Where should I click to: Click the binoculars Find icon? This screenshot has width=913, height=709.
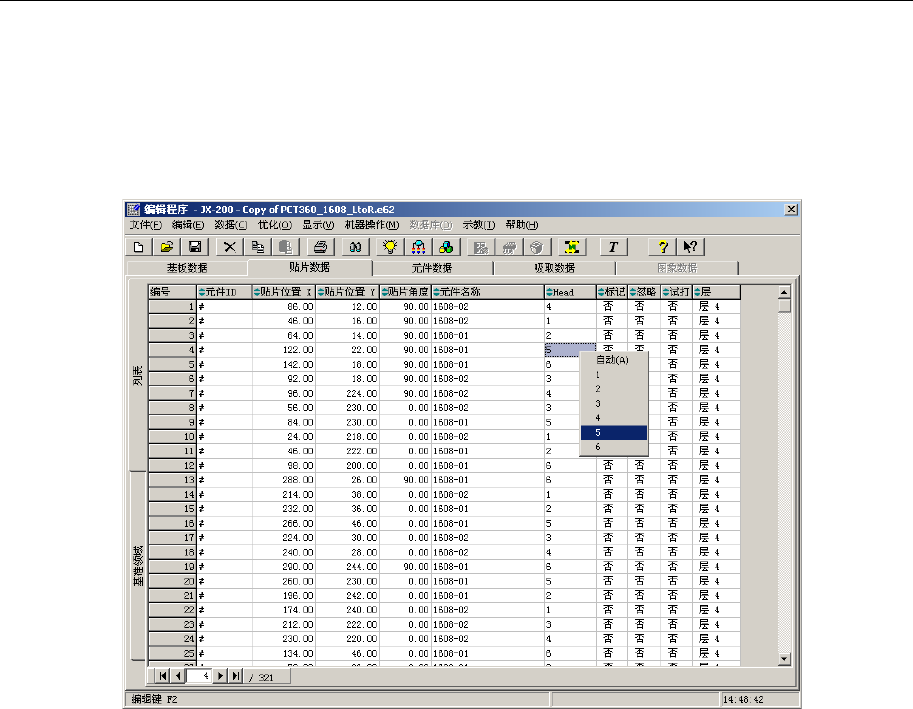(x=355, y=247)
